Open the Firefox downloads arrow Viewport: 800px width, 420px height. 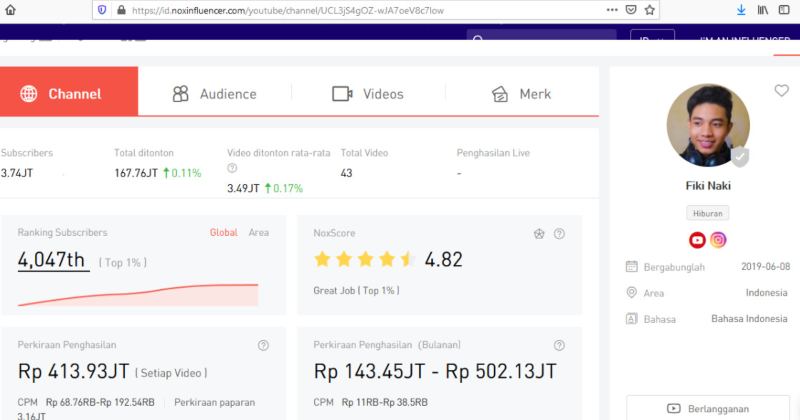click(x=741, y=10)
